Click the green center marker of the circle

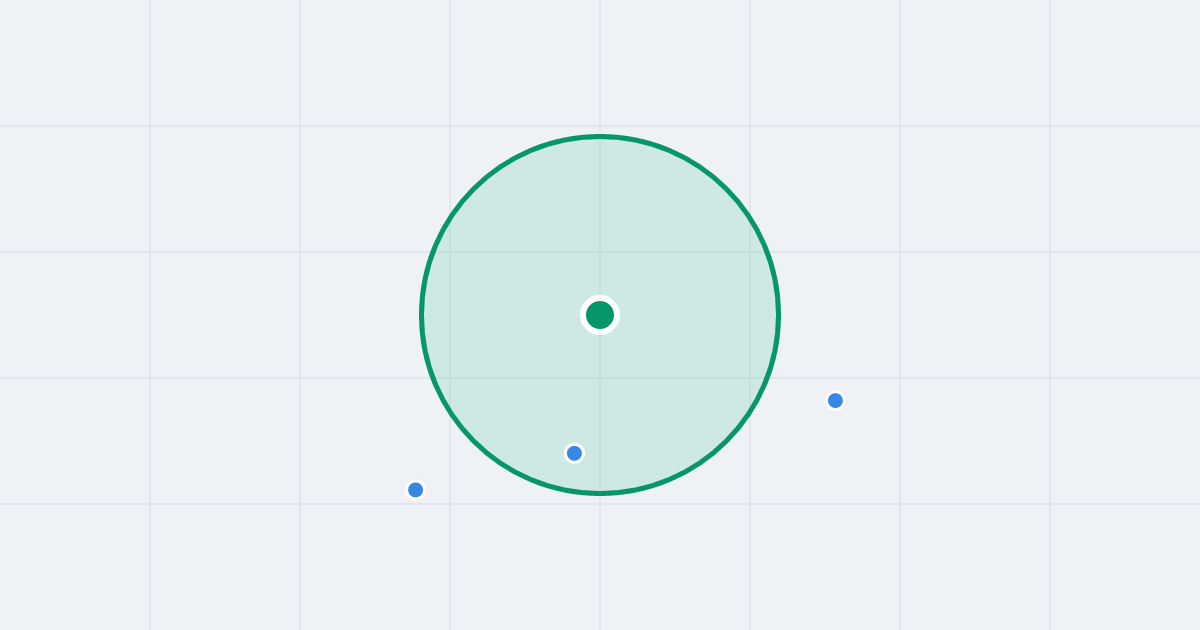600,315
